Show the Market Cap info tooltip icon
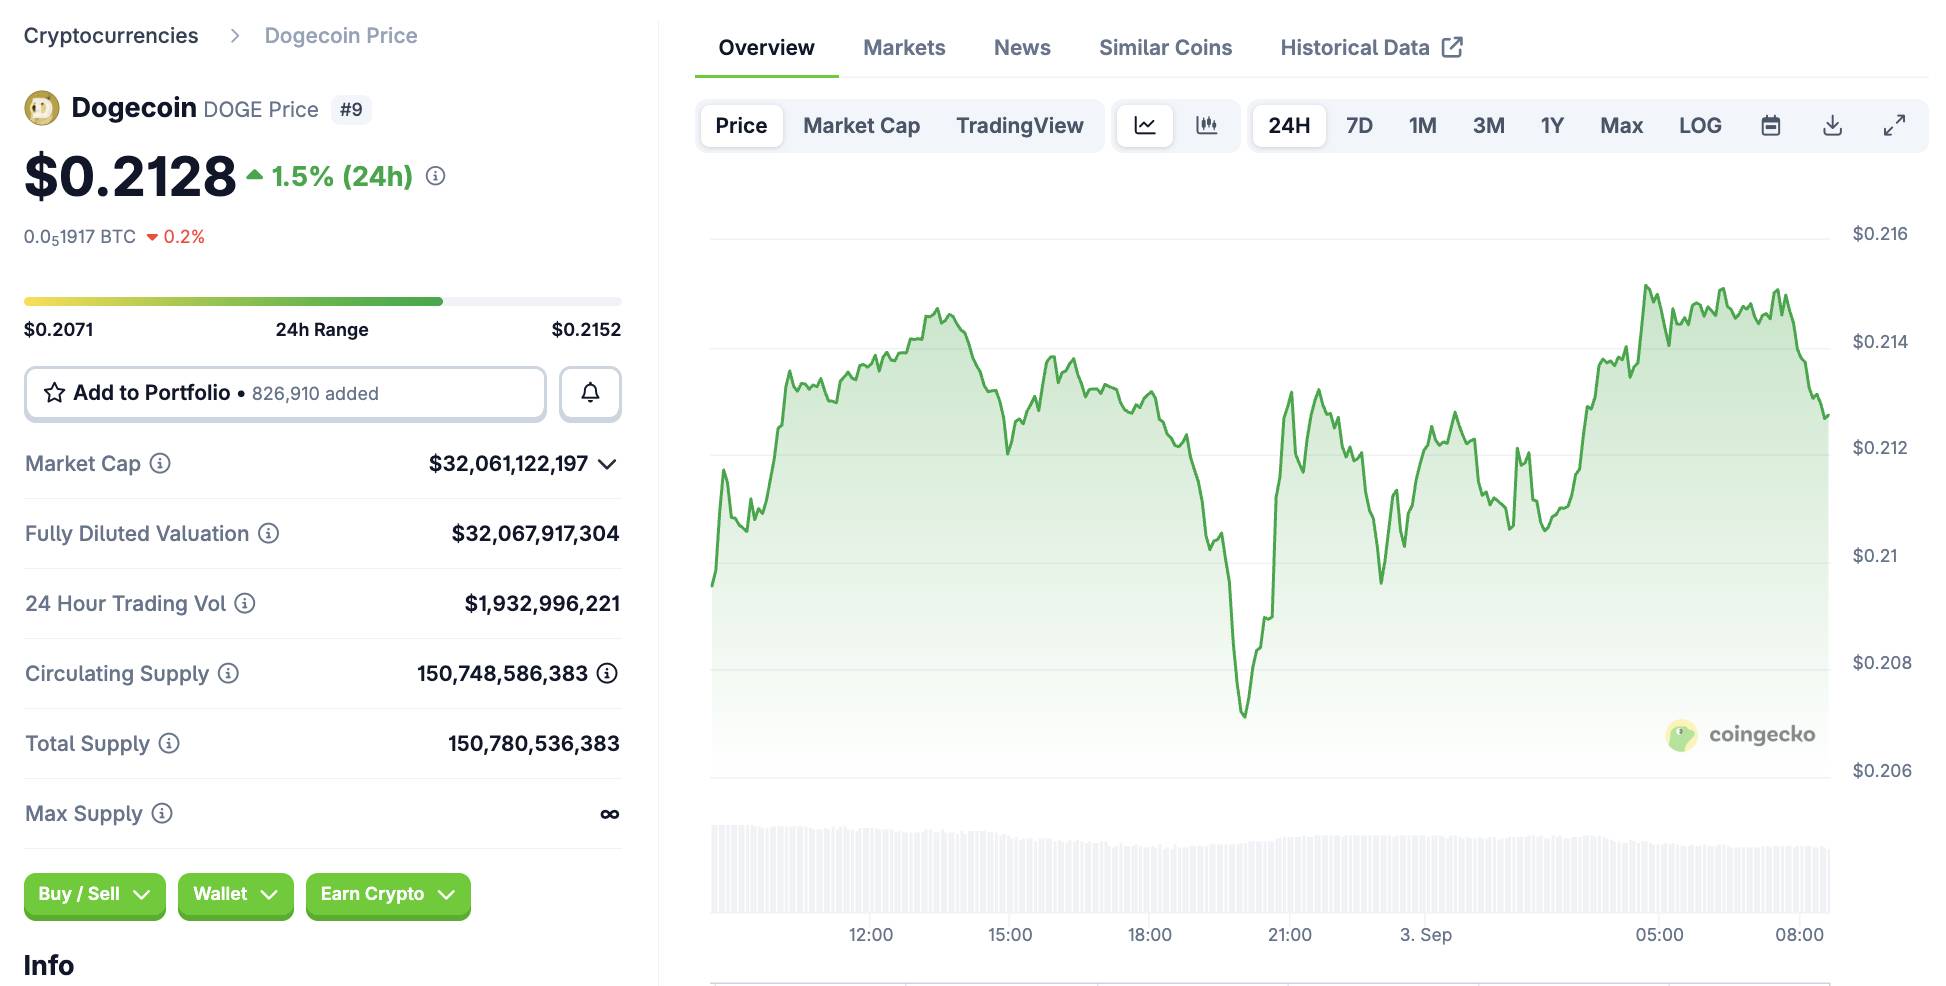This screenshot has height=986, width=1946. point(160,463)
